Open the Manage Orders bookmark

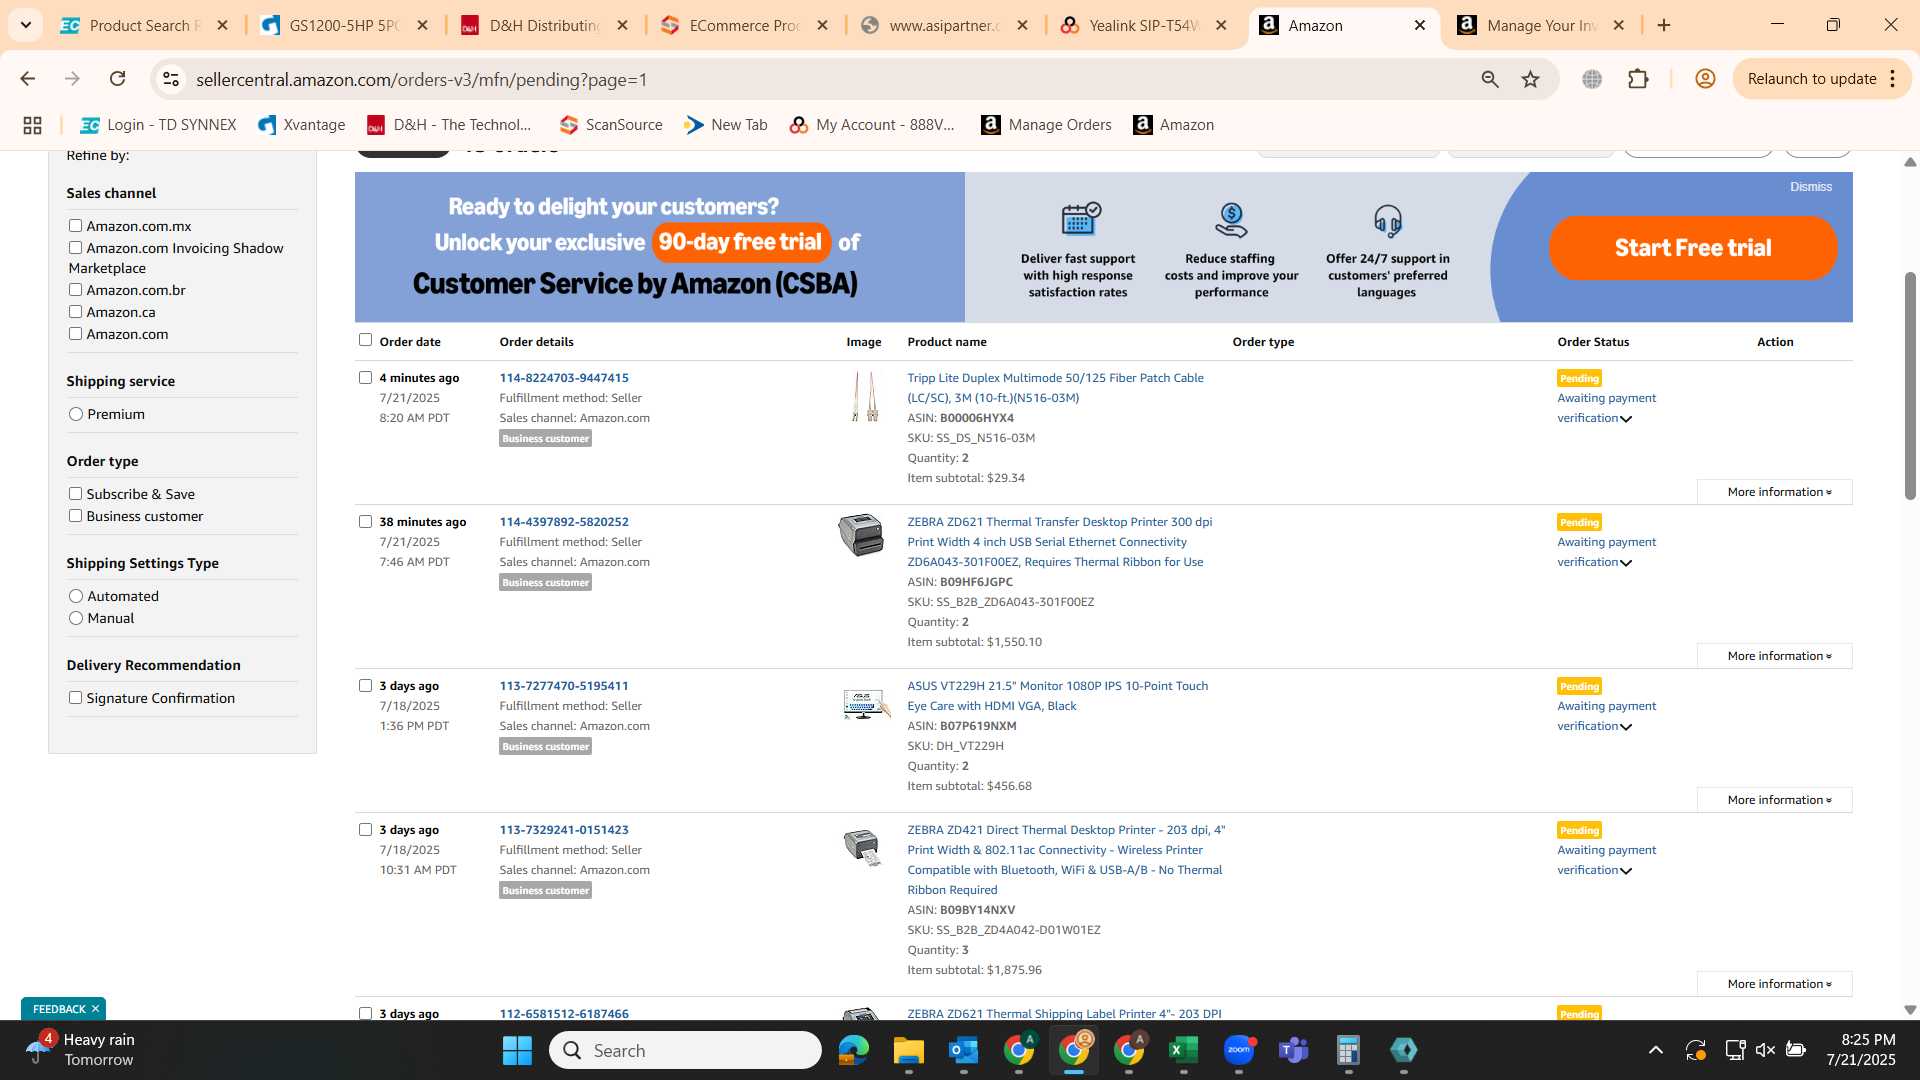point(1046,125)
